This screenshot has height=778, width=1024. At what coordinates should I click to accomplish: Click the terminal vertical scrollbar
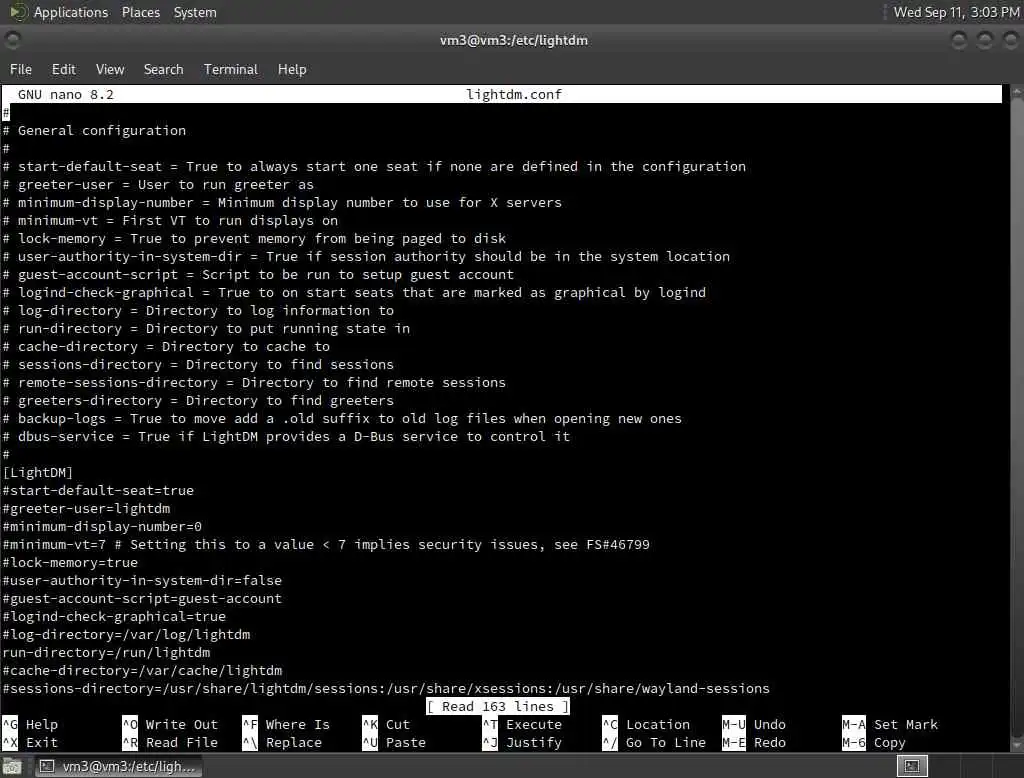(x=1017, y=418)
